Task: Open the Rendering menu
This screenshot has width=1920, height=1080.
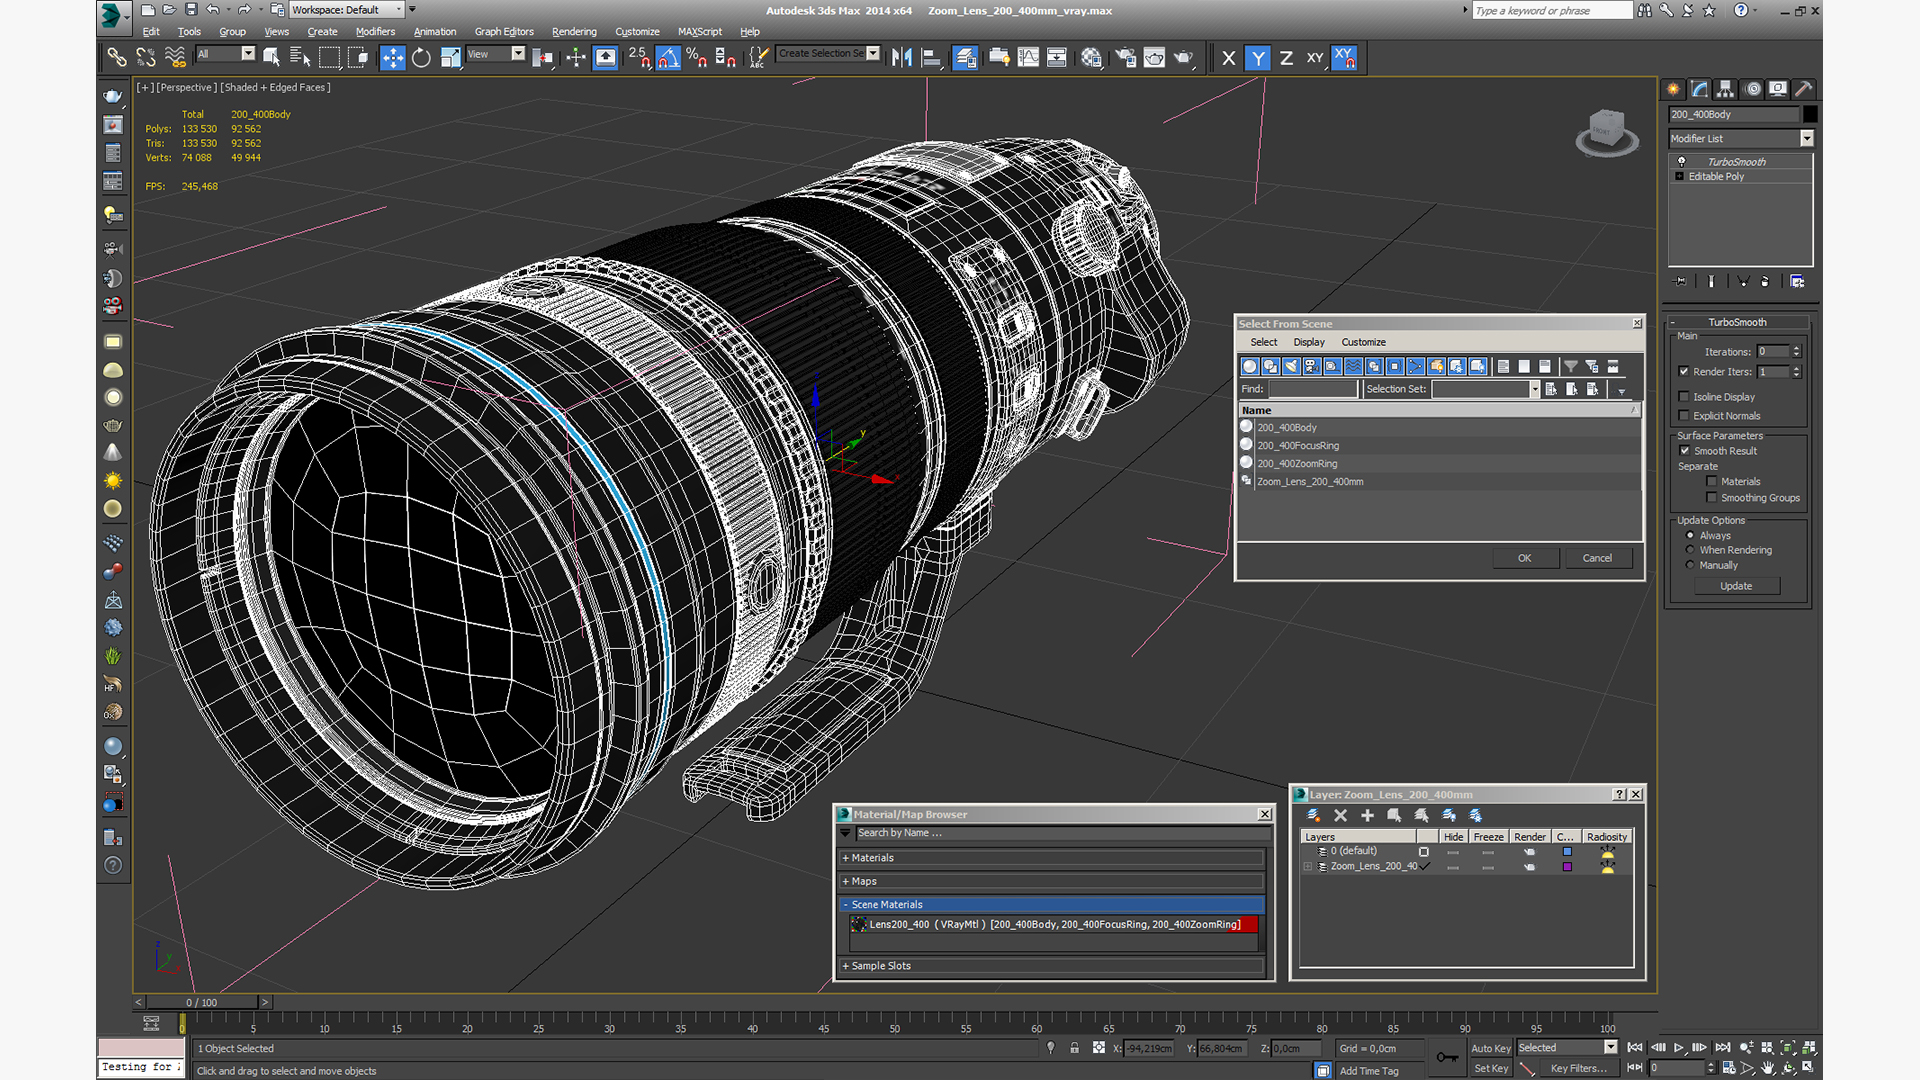Action: tap(574, 31)
